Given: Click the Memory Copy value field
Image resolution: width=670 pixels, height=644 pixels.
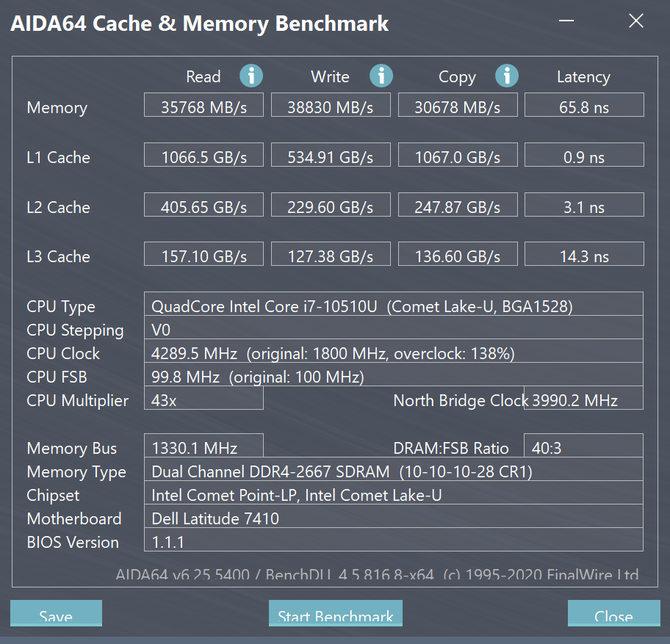Looking at the screenshot, I should pyautogui.click(x=457, y=106).
